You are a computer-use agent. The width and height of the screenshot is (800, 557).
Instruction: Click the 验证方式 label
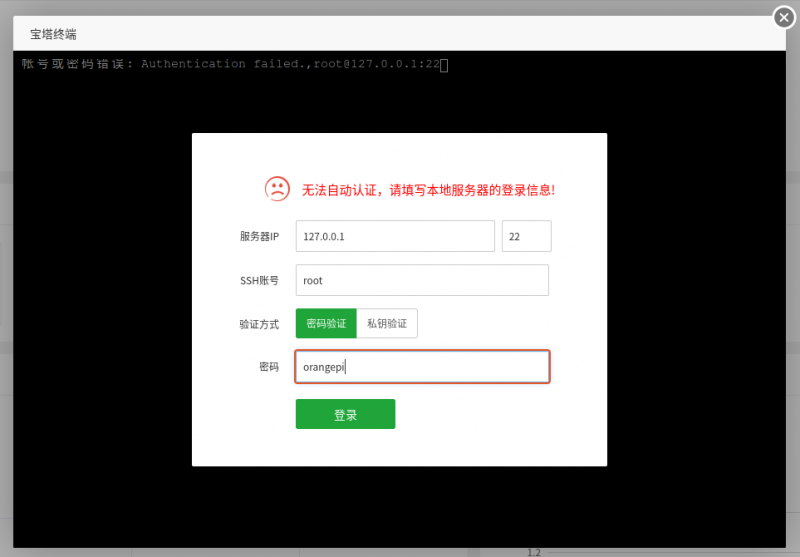click(259, 324)
